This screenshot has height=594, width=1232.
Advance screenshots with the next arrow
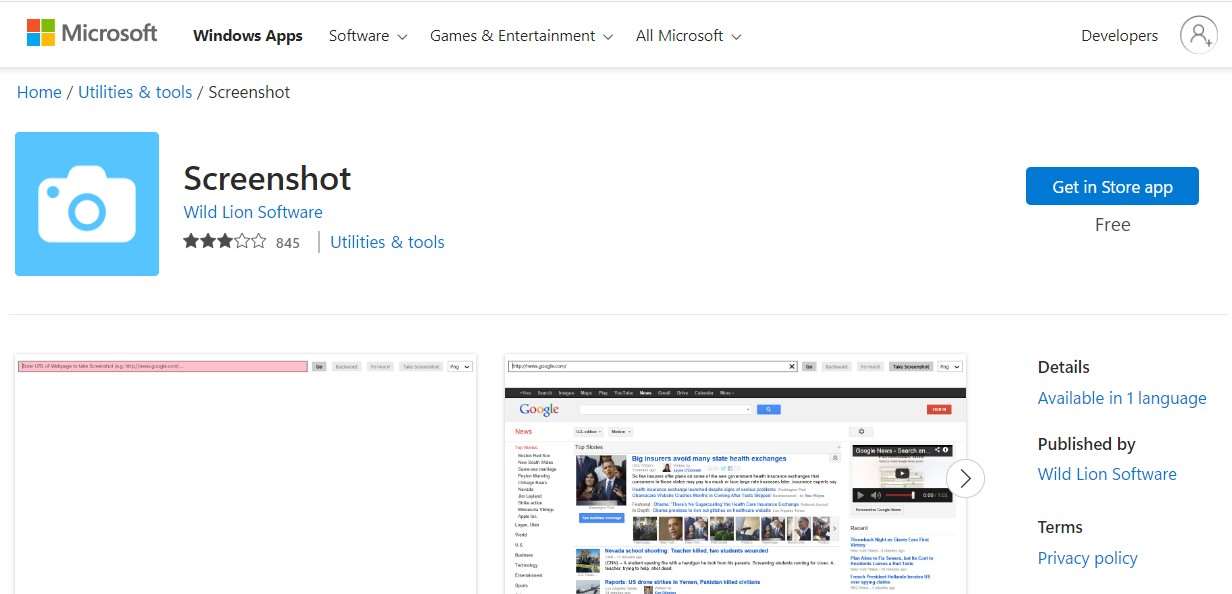click(965, 479)
